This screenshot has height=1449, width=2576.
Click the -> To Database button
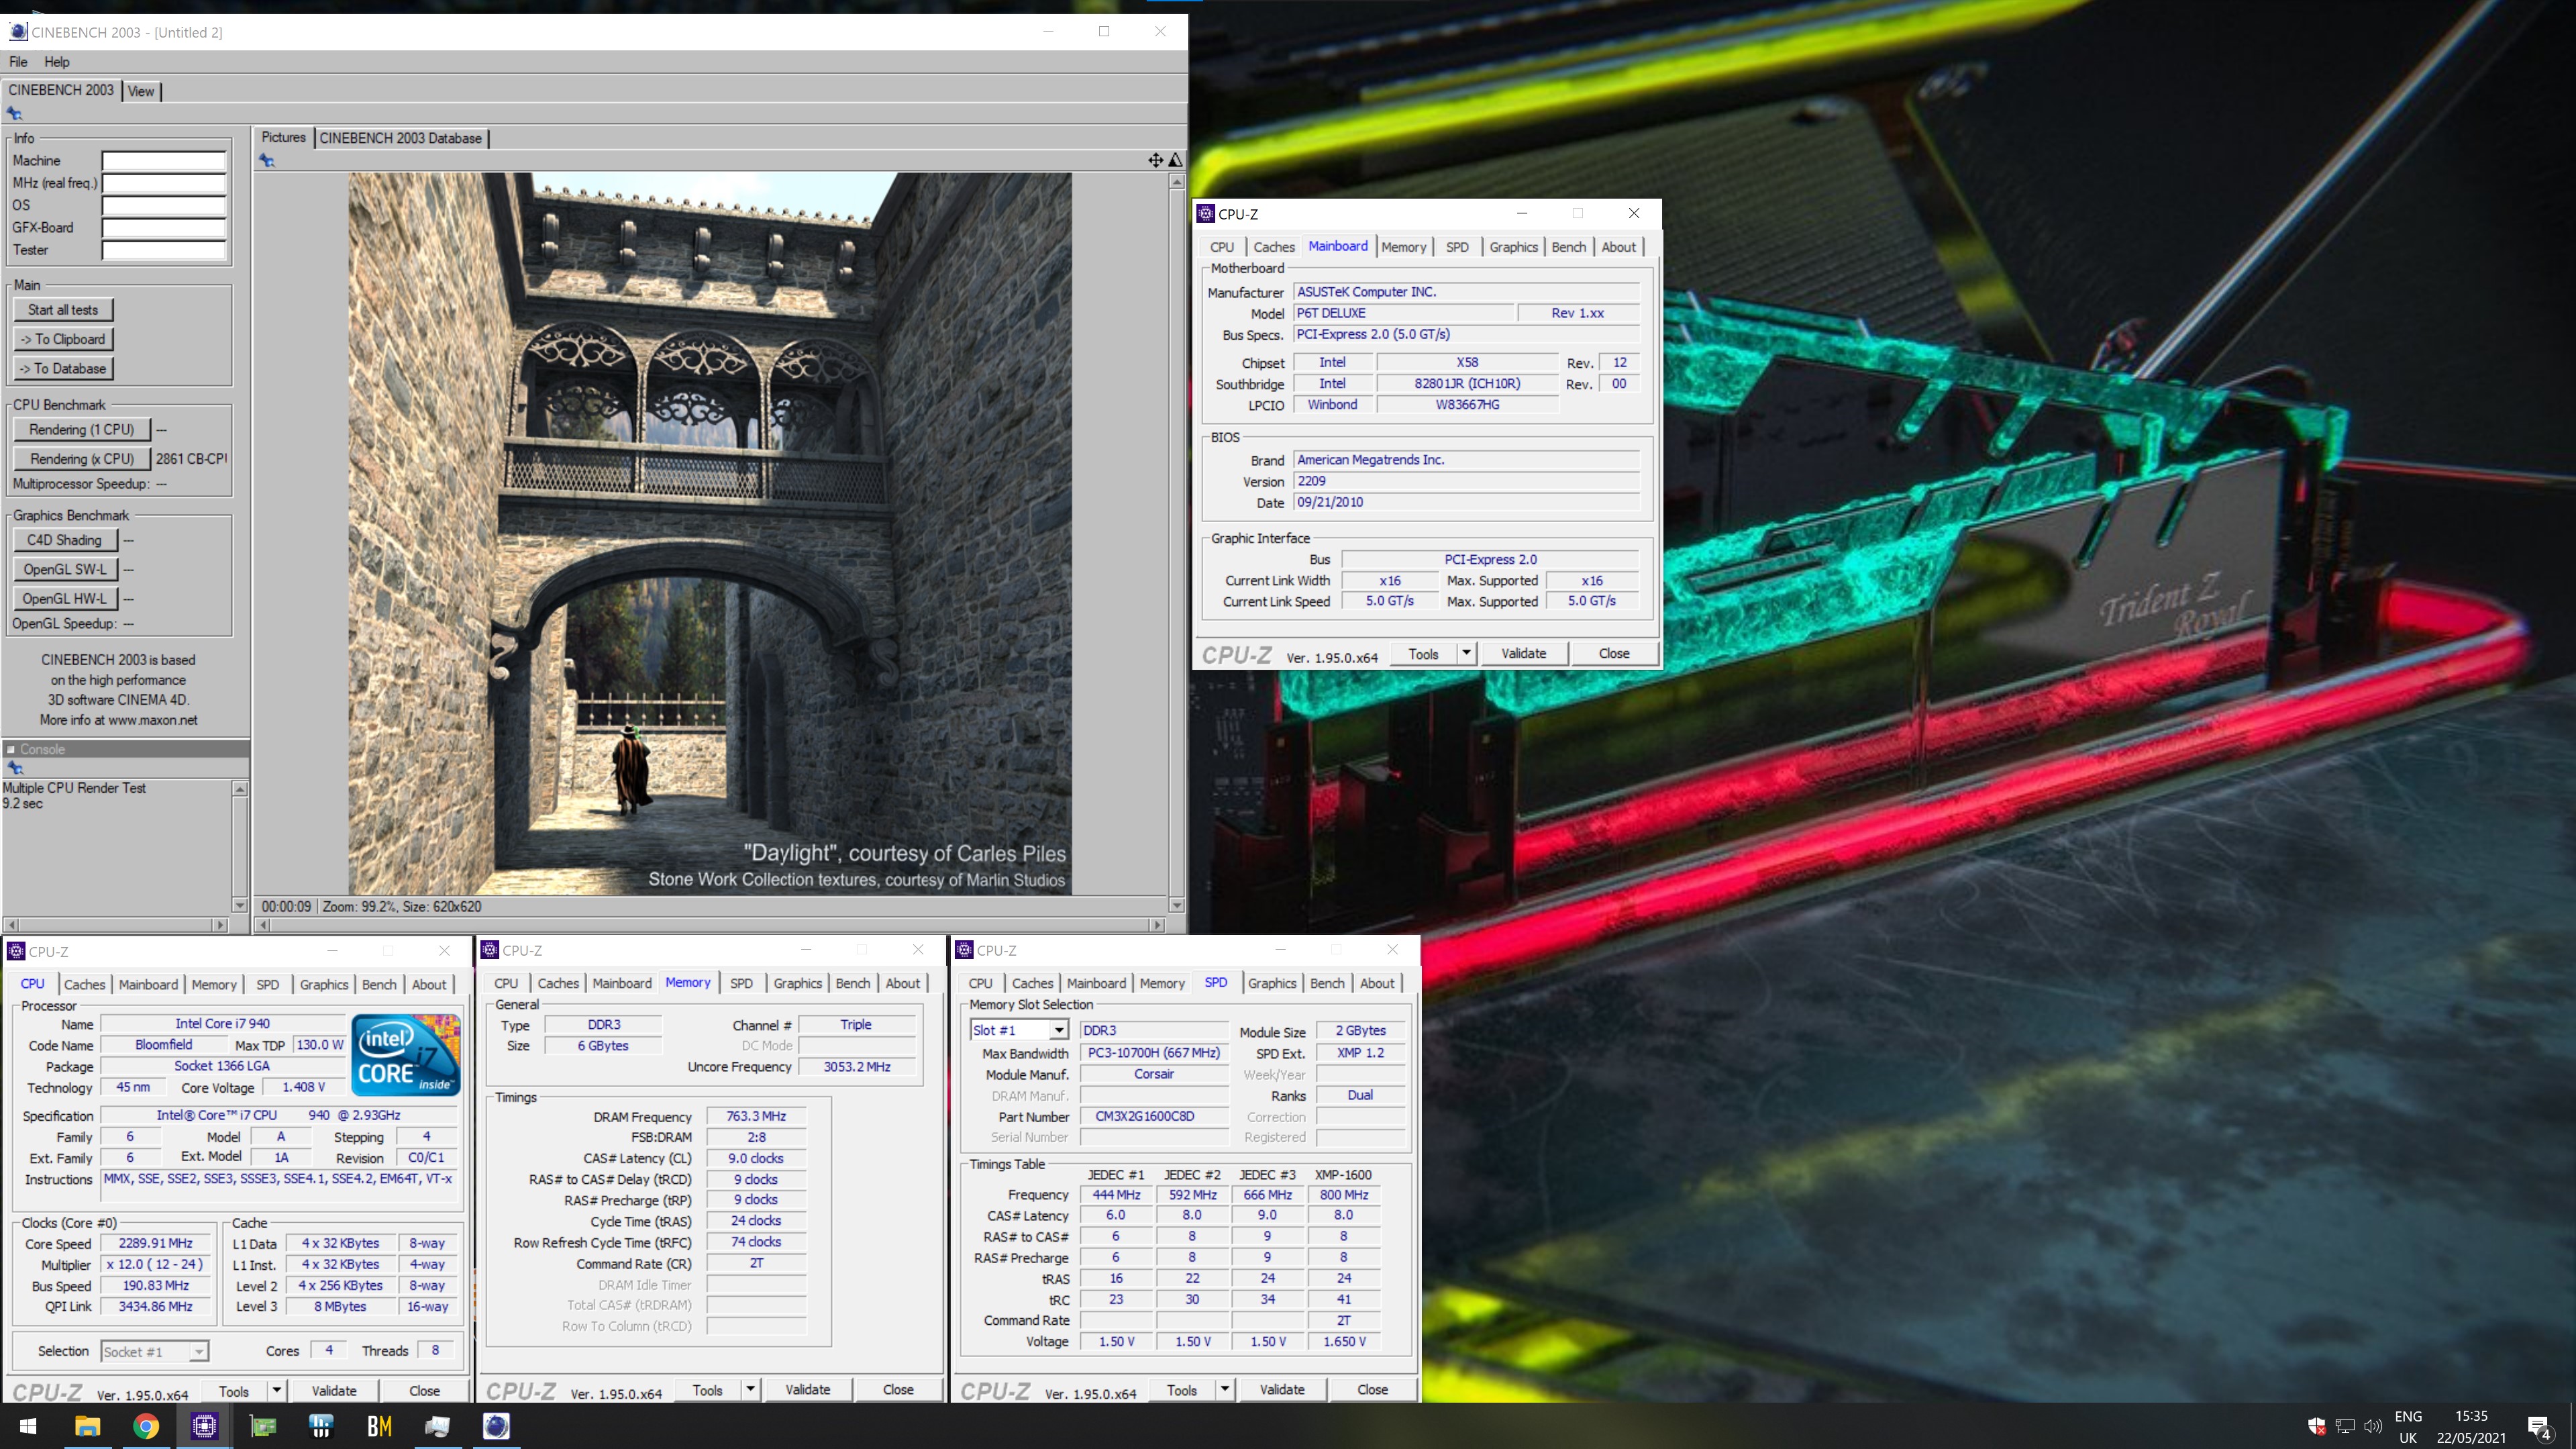(63, 368)
